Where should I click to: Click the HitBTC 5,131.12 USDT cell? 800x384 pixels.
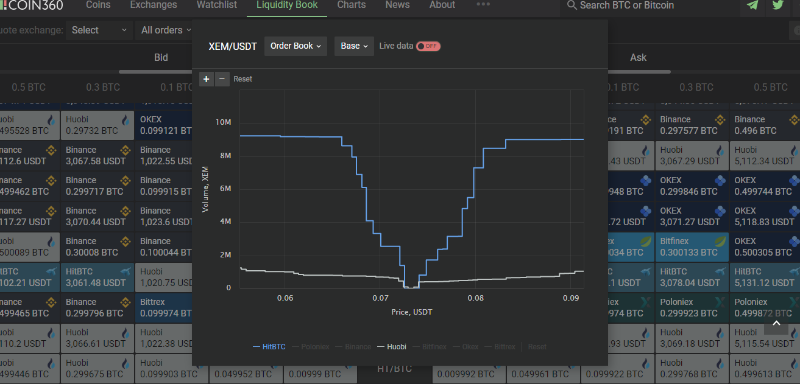(x=765, y=277)
